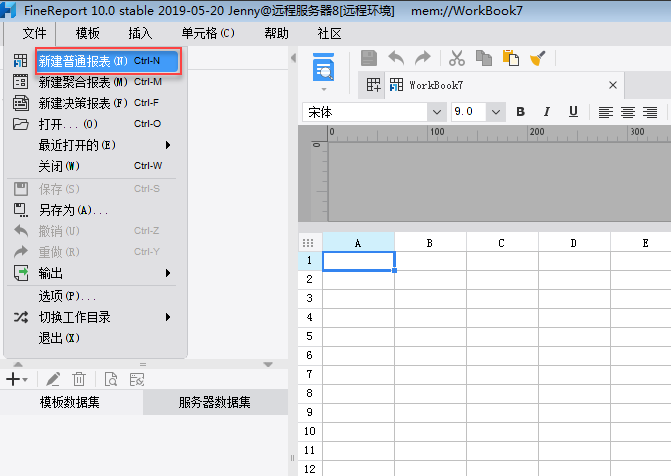Image resolution: width=671 pixels, height=476 pixels.
Task: Open the 社区 menu
Action: click(329, 33)
